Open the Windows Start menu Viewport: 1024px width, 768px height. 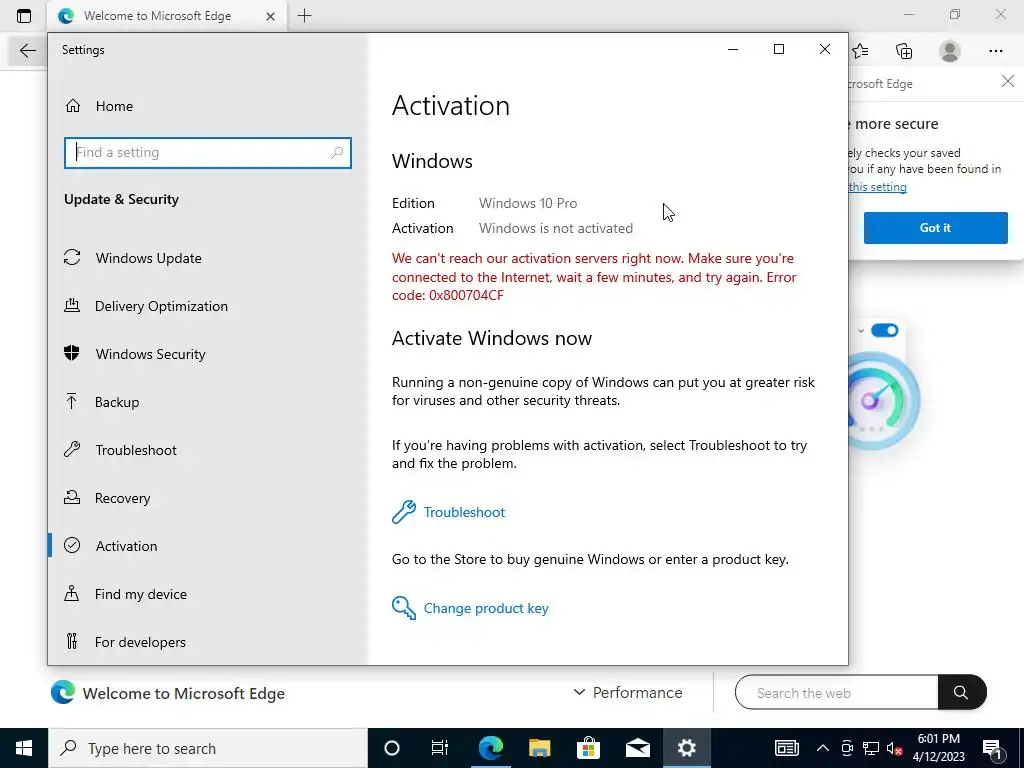click(x=24, y=748)
